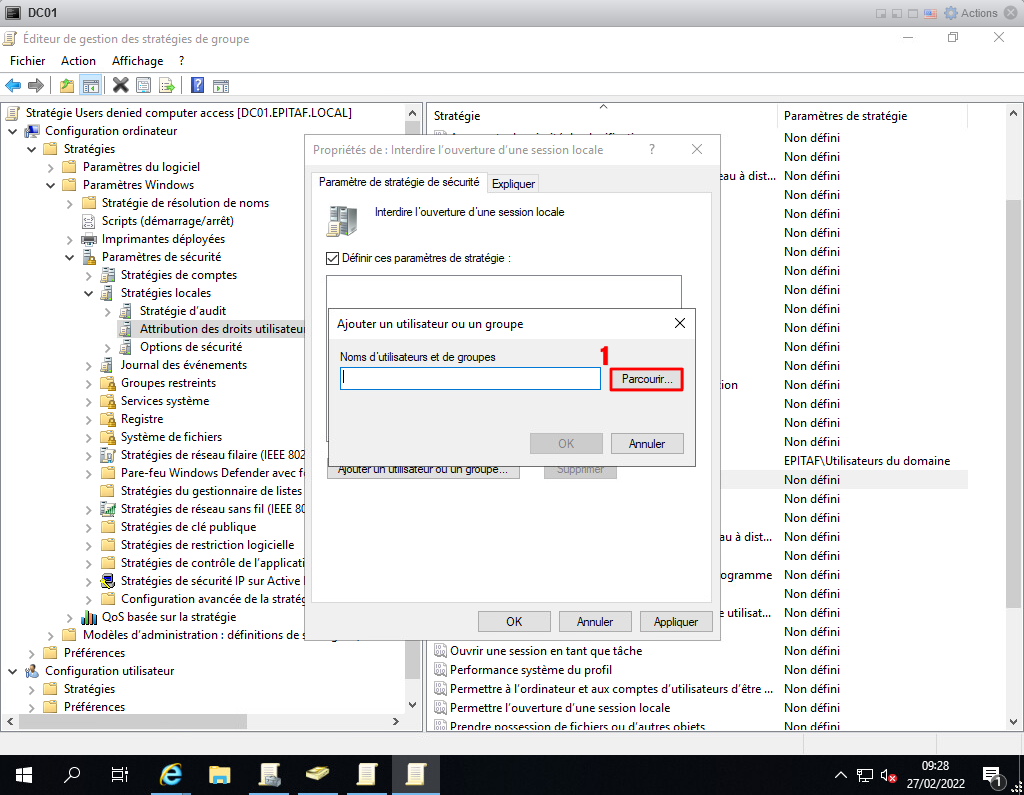Uncheck 'Définir ces paramètres de stratégie'
This screenshot has height=795, width=1024.
pyautogui.click(x=333, y=258)
